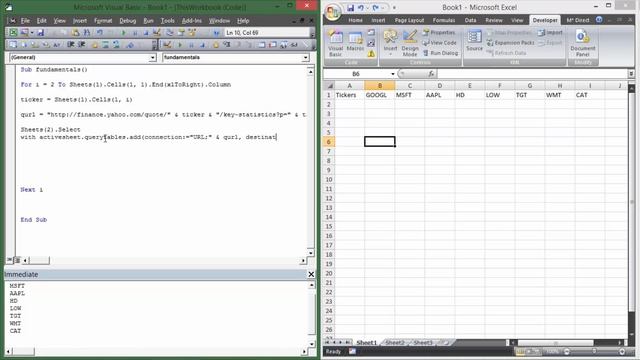The width and height of the screenshot is (640, 360).
Task: Click Properties in Controls group
Action: pyautogui.click(x=439, y=32)
